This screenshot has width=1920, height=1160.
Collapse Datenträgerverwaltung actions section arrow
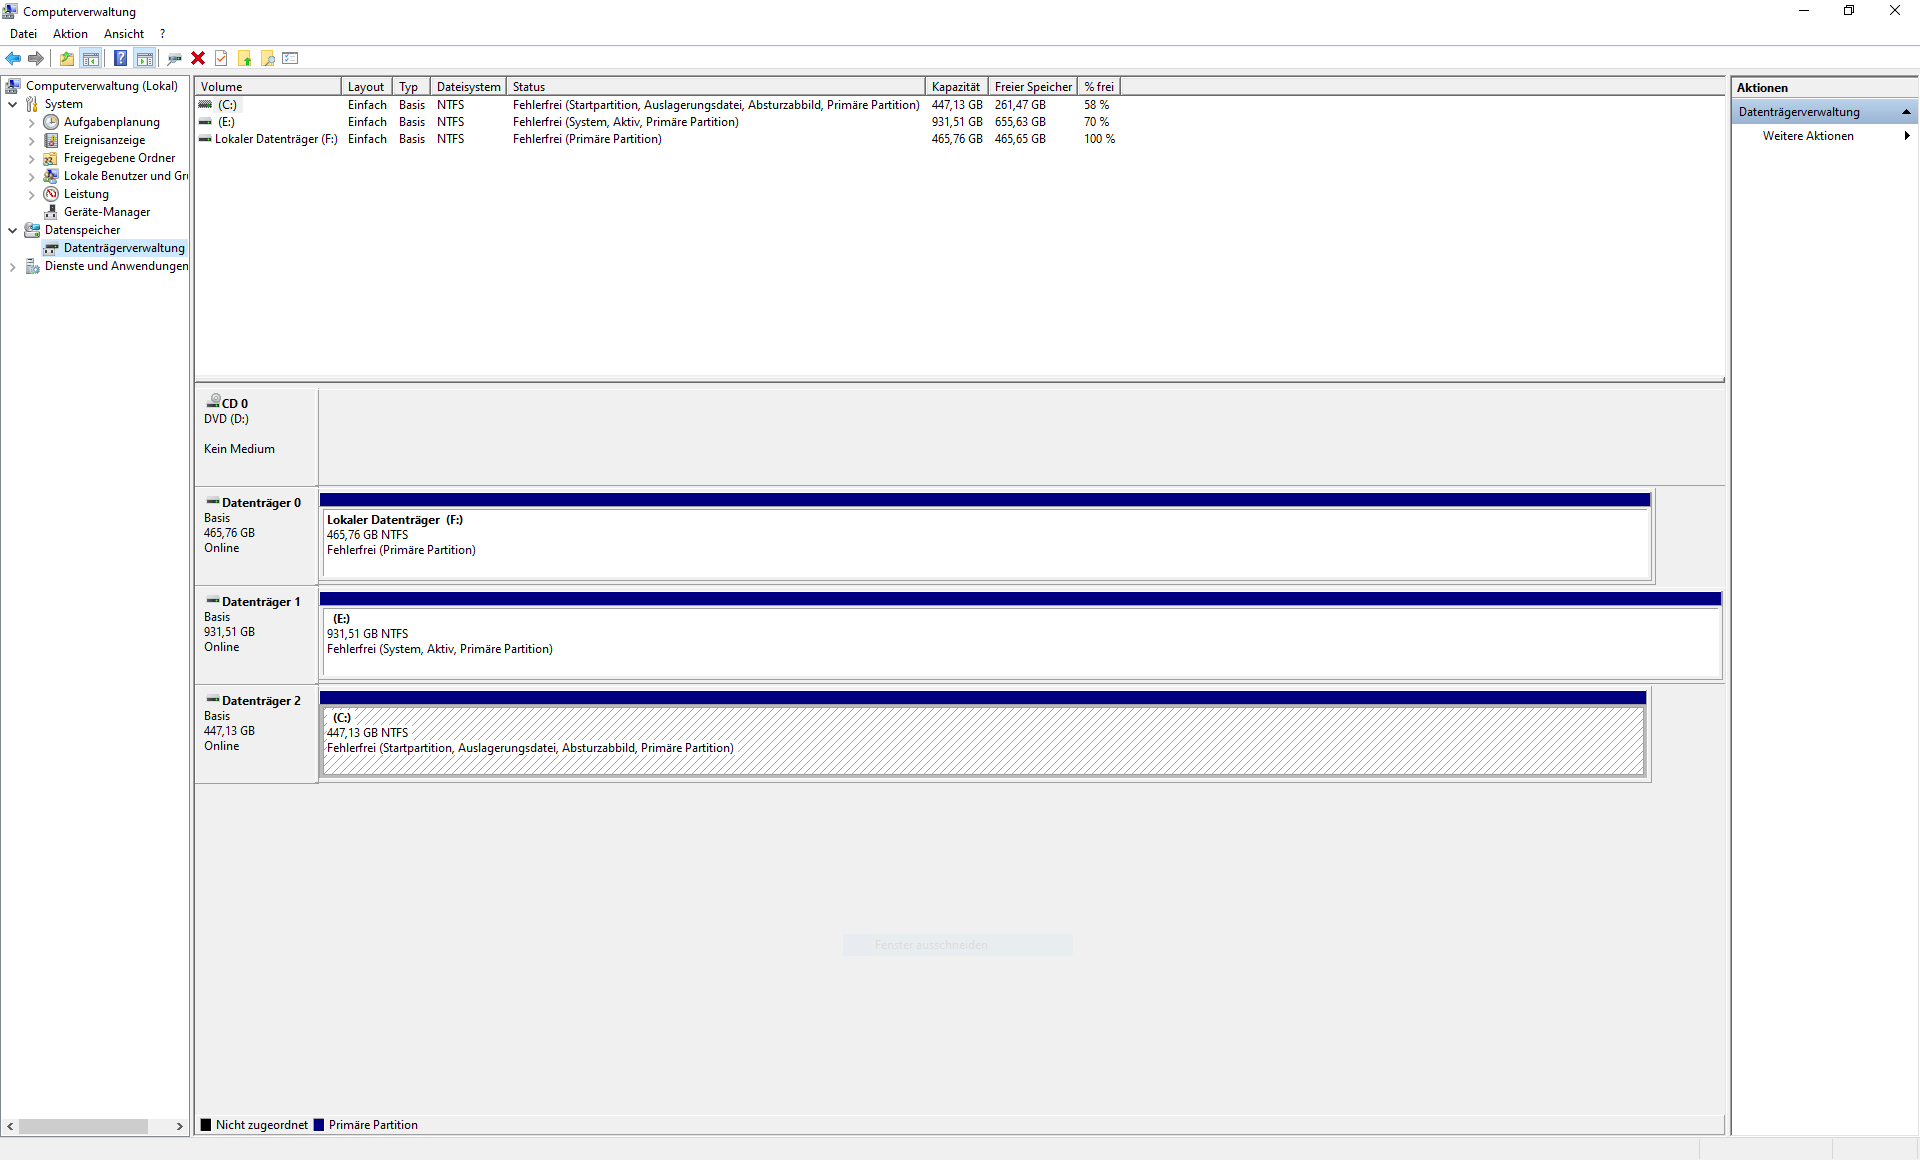point(1906,112)
